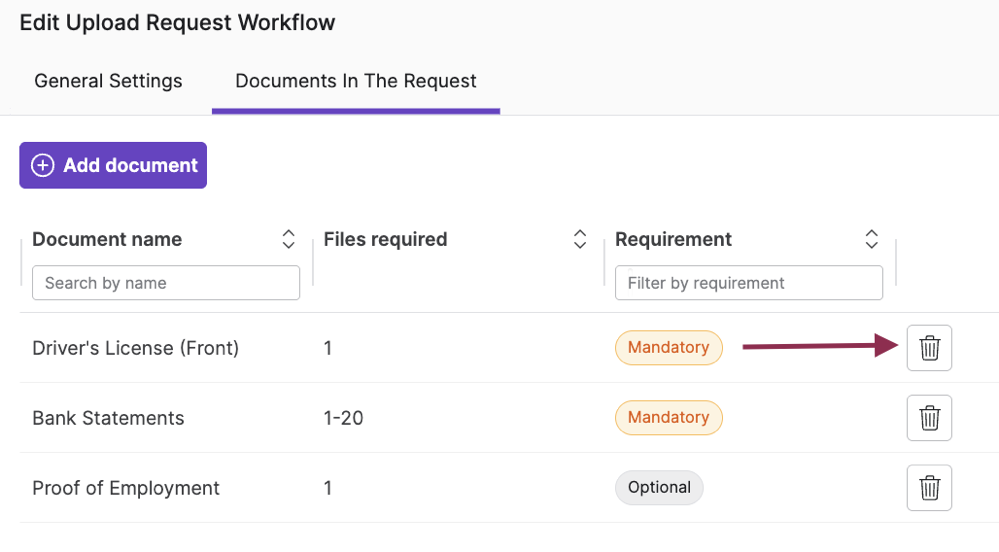Image resolution: width=999 pixels, height=552 pixels.
Task: Sort by Document name using arrows icon
Action: click(x=288, y=239)
